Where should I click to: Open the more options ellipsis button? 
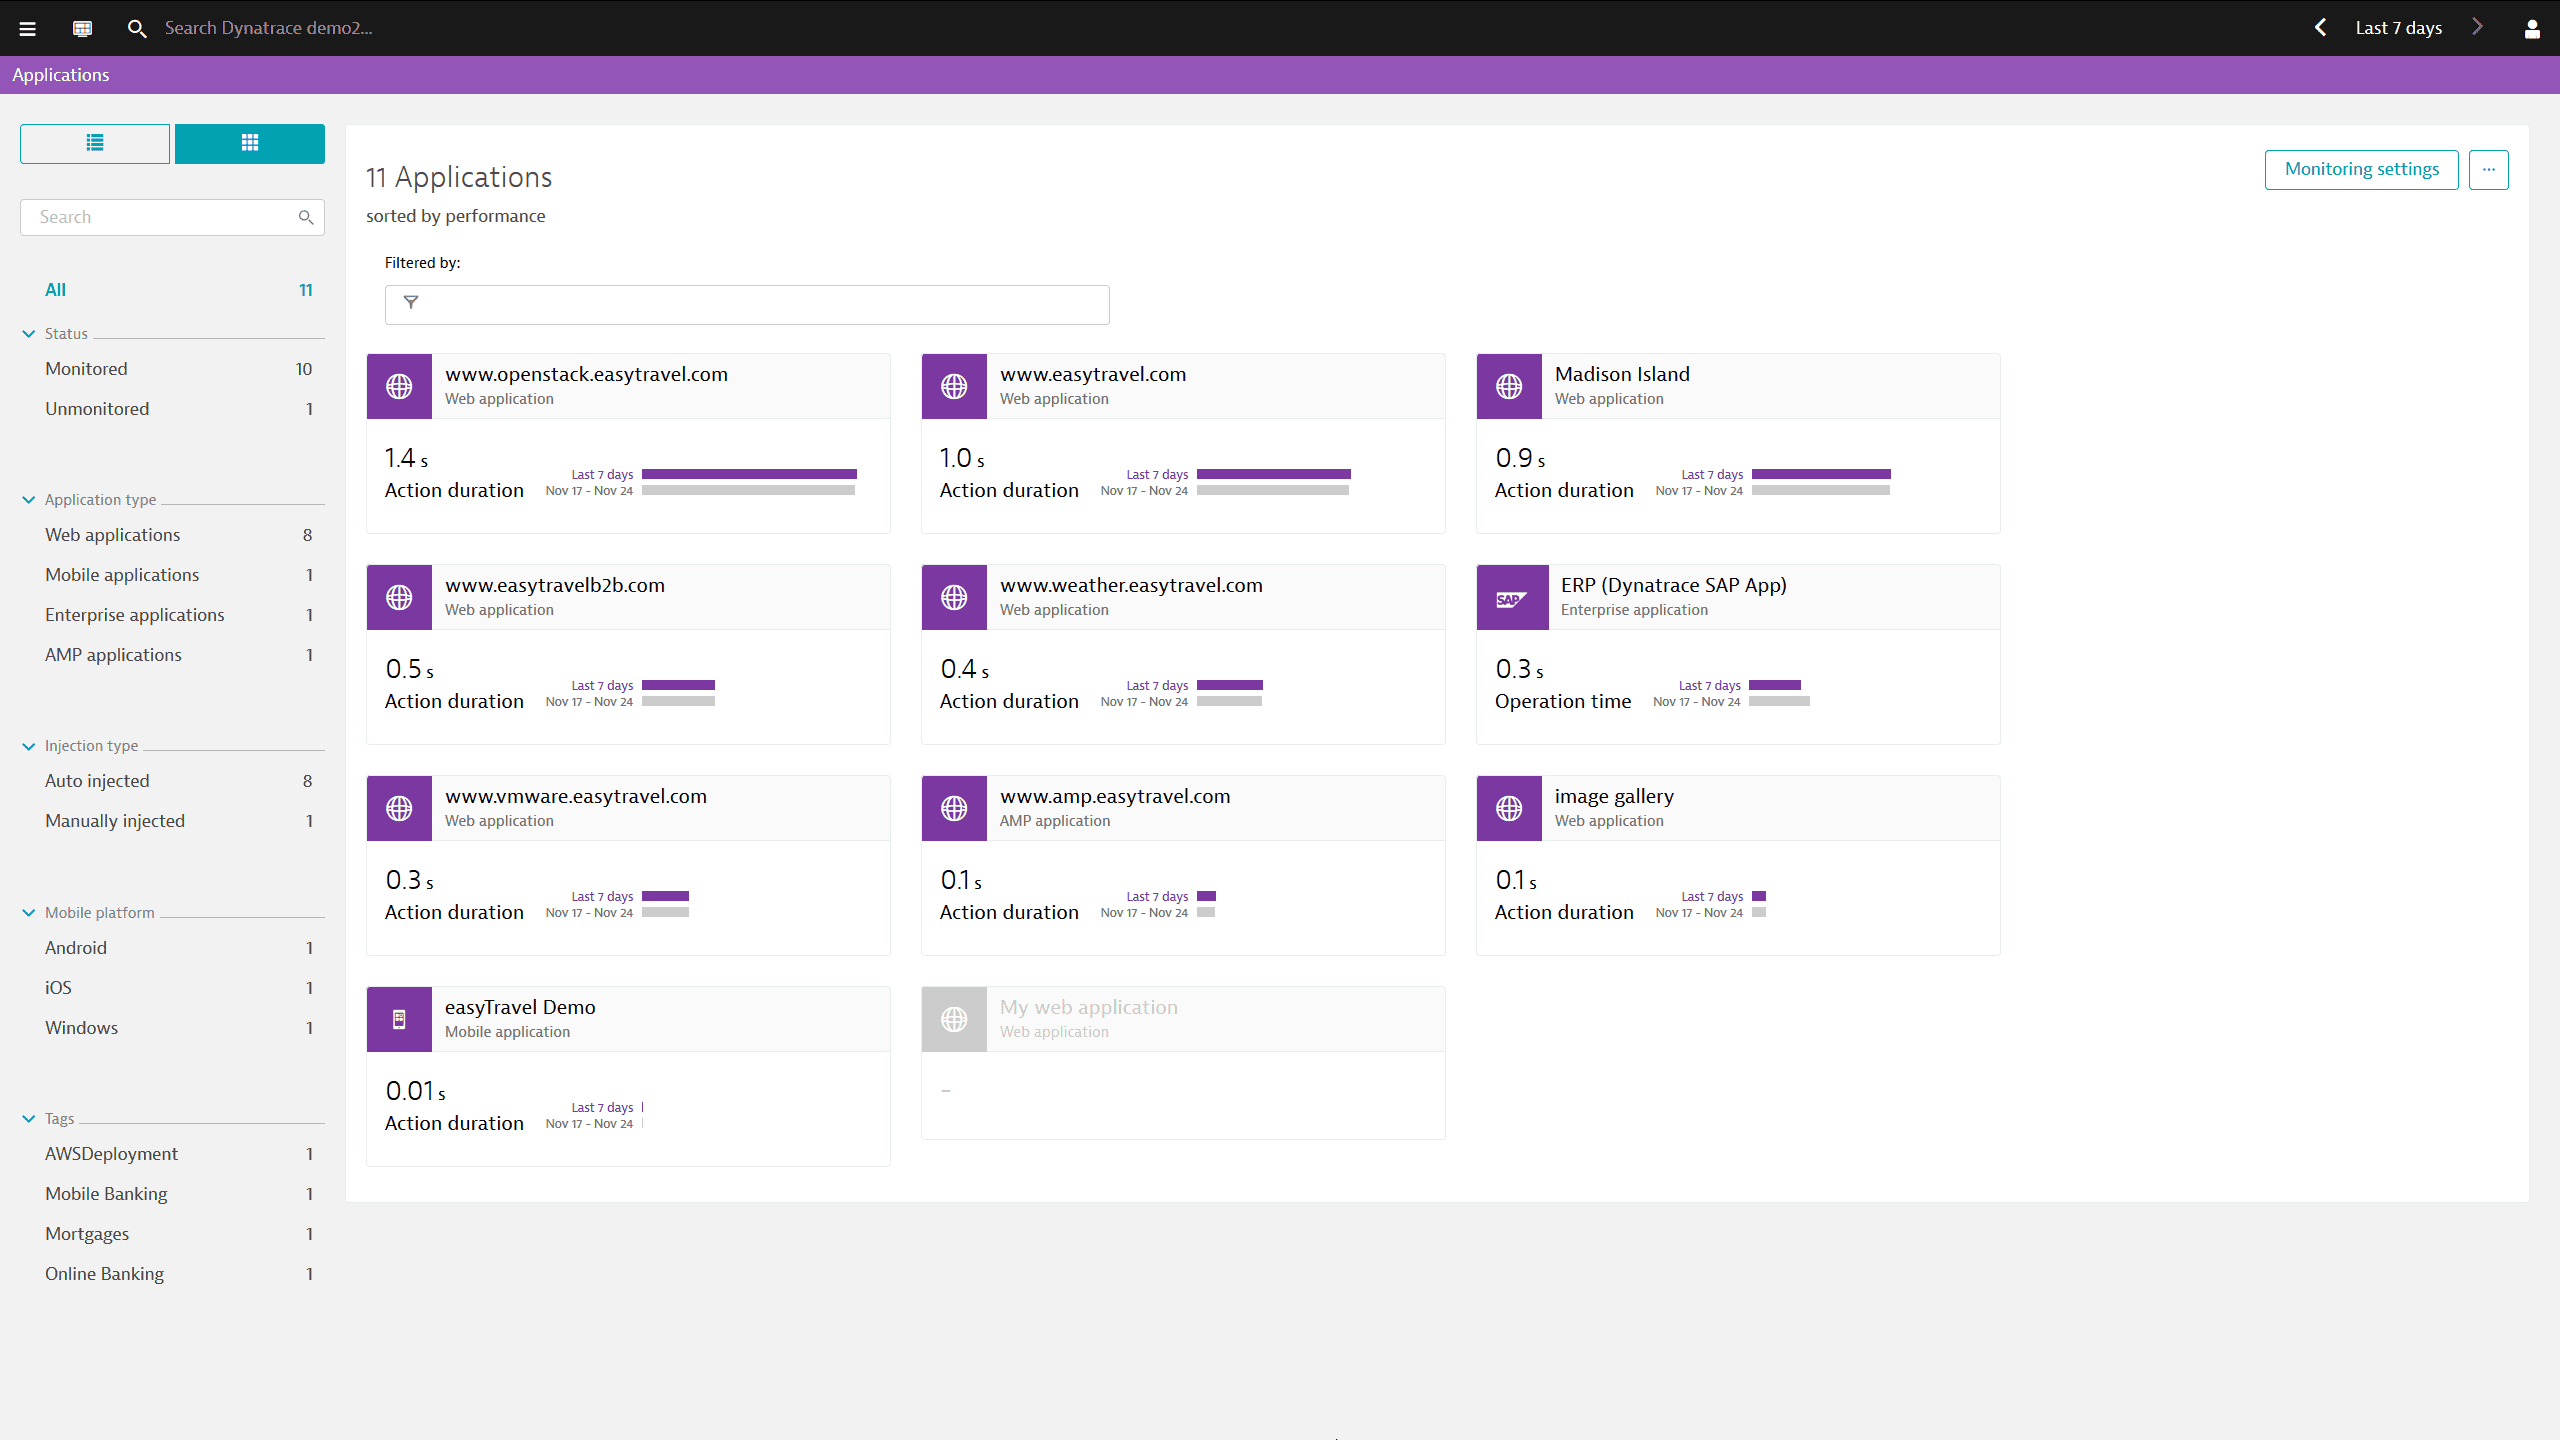pyautogui.click(x=2488, y=169)
